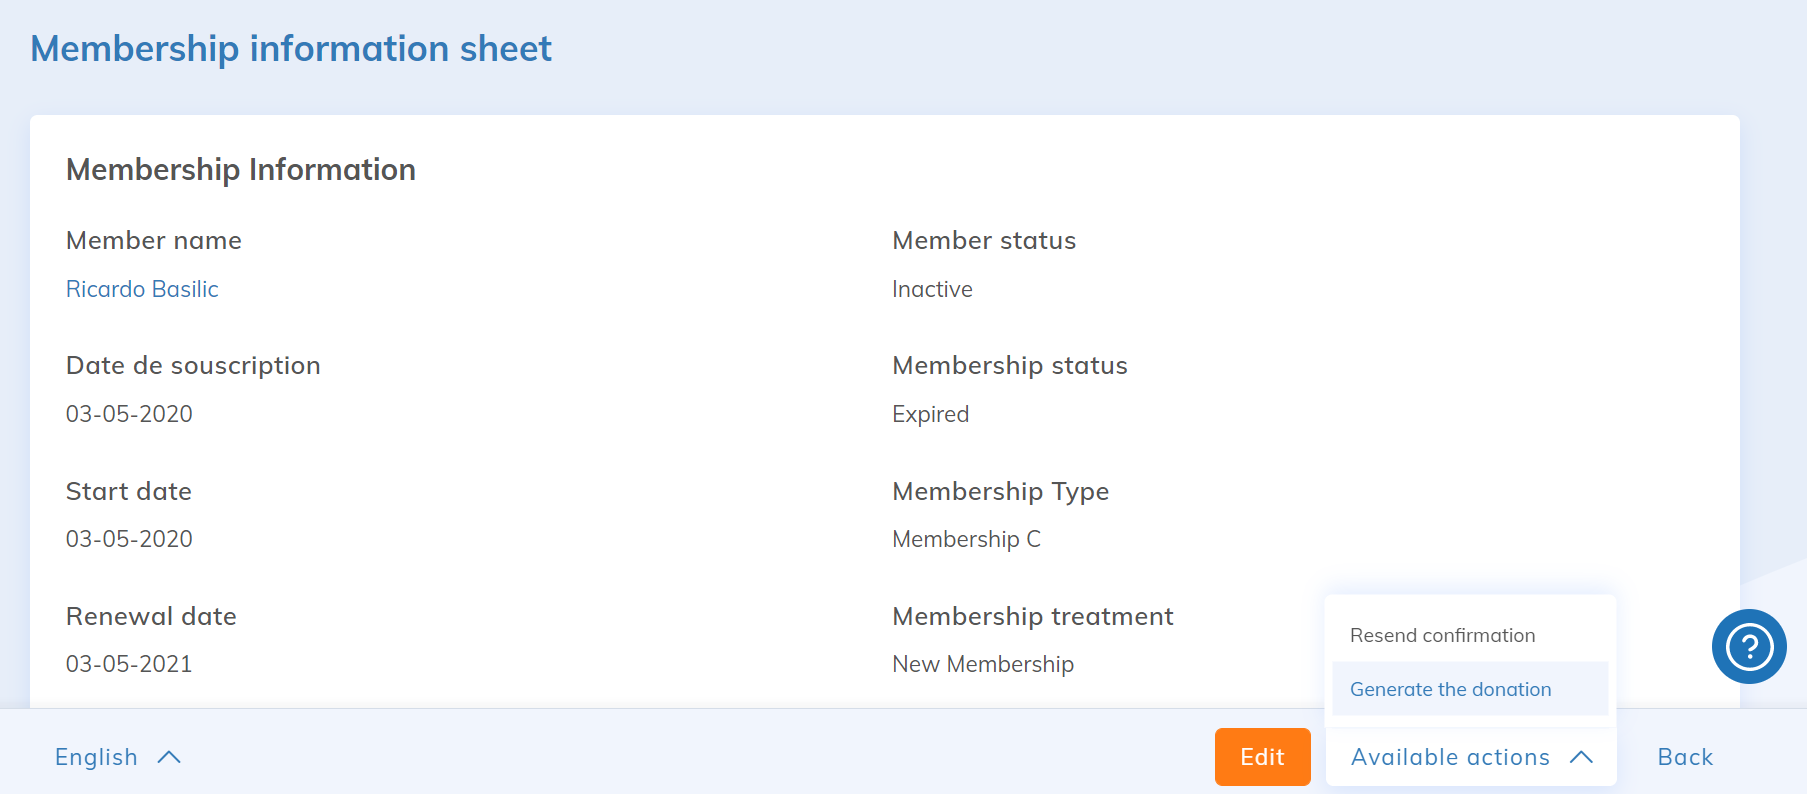The width and height of the screenshot is (1807, 794).
Task: Open member Ricardo Basilic's profile link
Action: pyautogui.click(x=142, y=289)
